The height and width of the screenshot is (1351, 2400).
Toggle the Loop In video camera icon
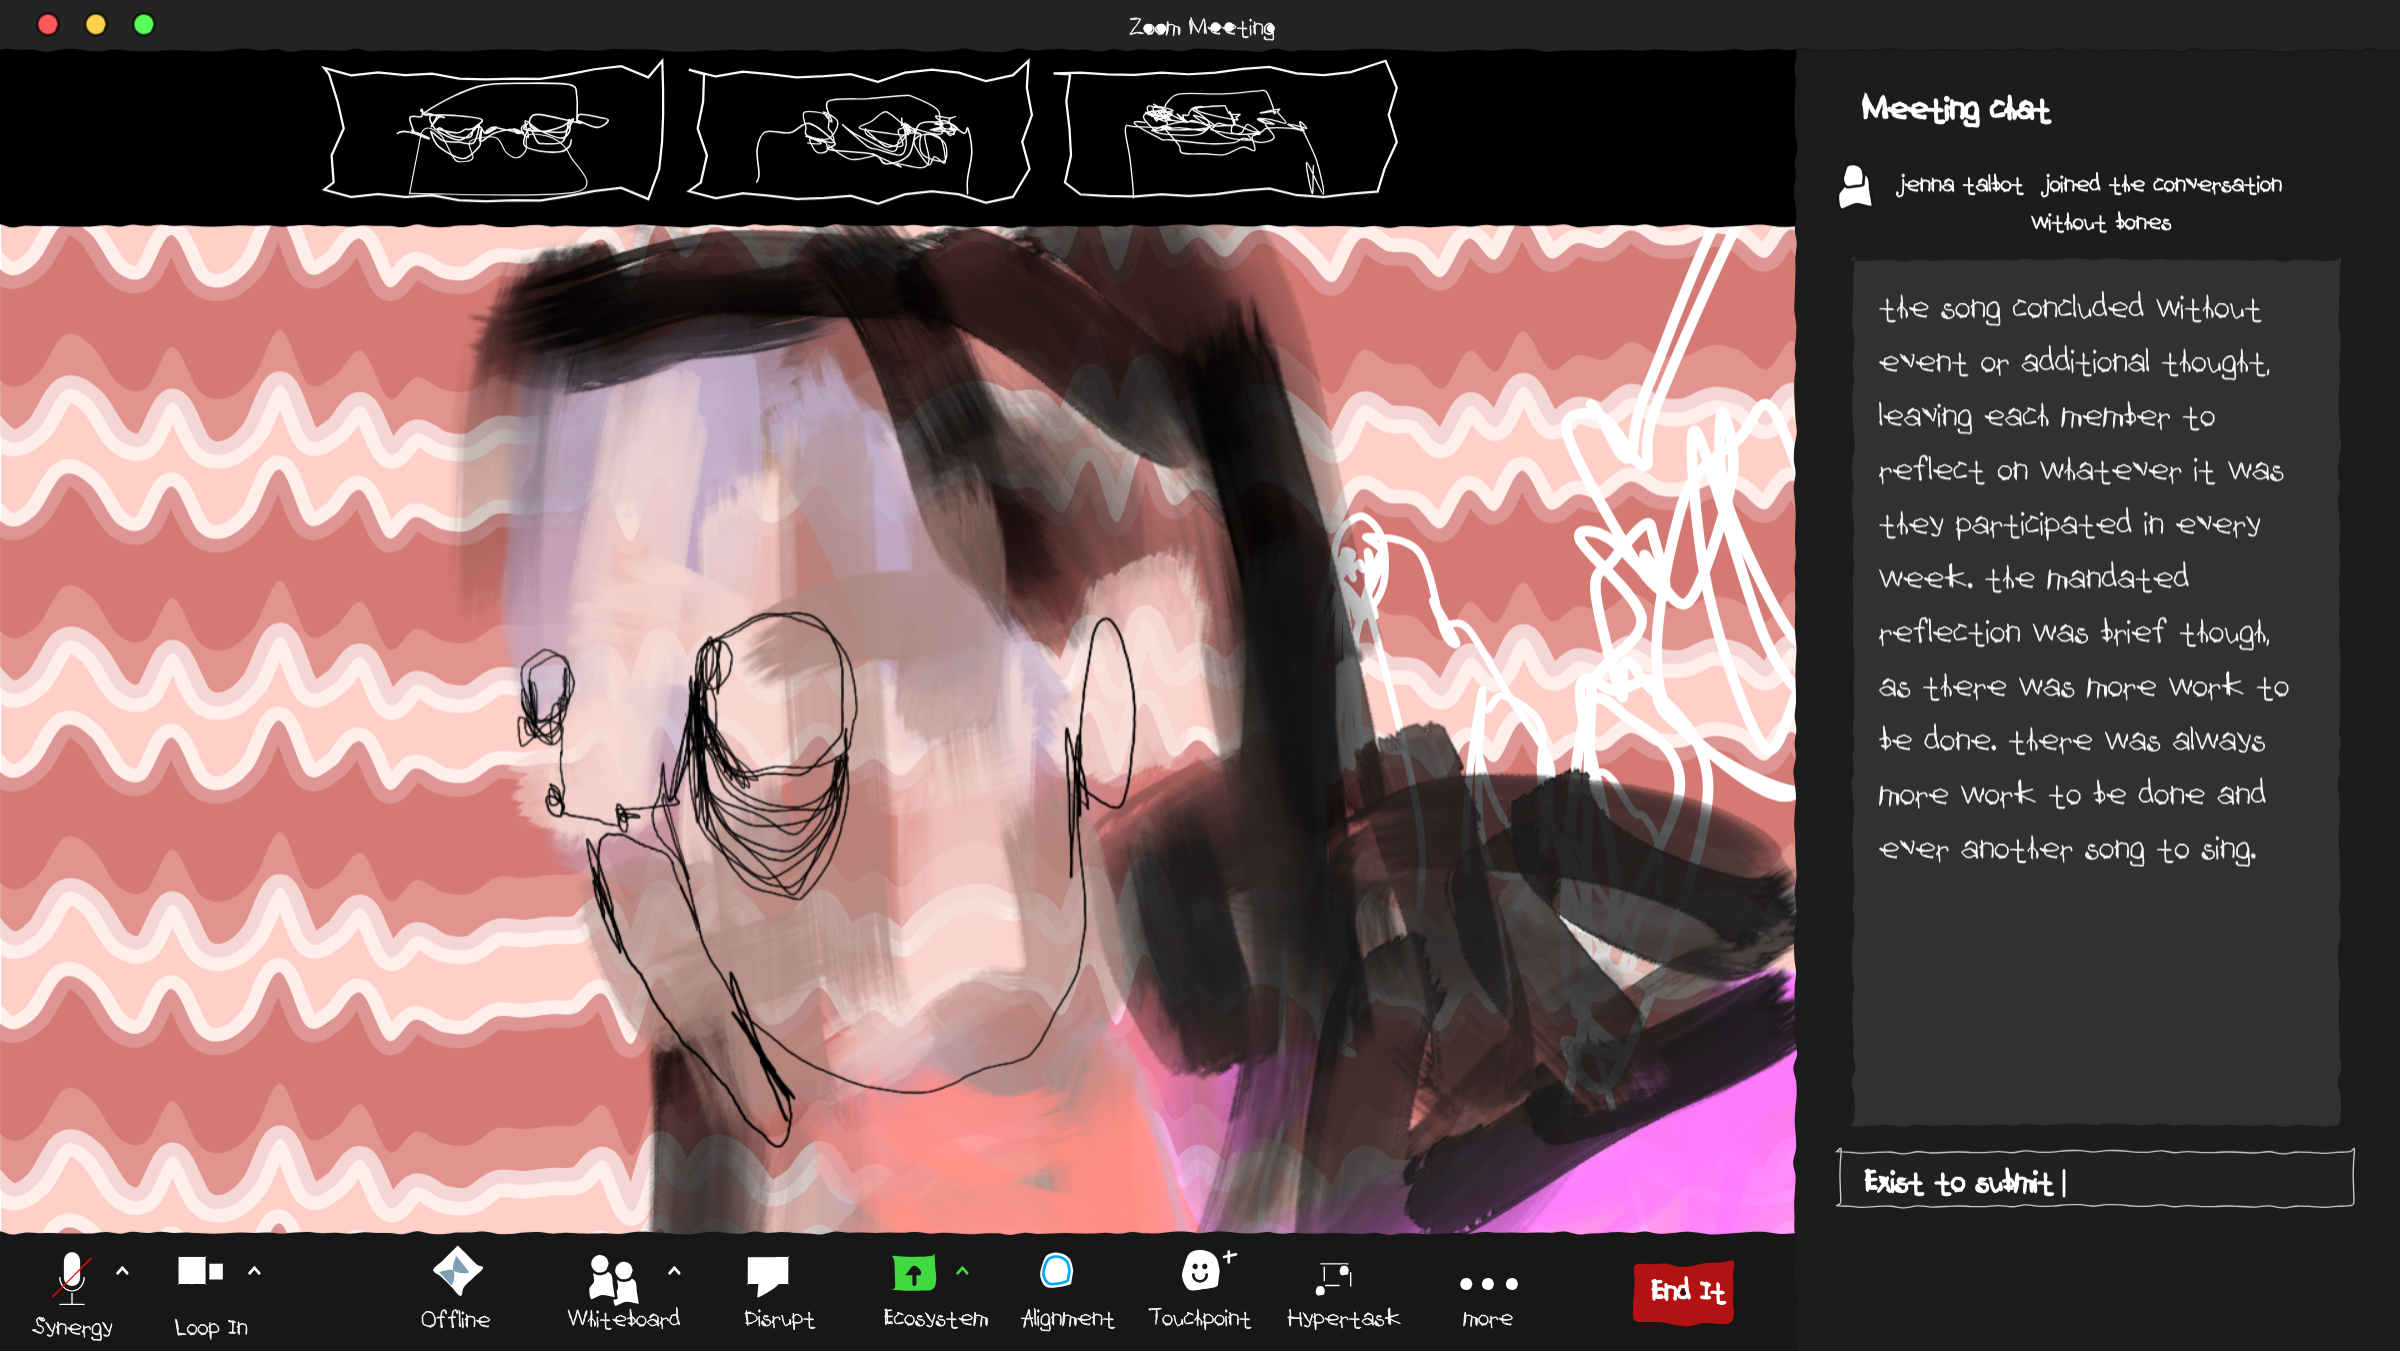click(x=200, y=1271)
